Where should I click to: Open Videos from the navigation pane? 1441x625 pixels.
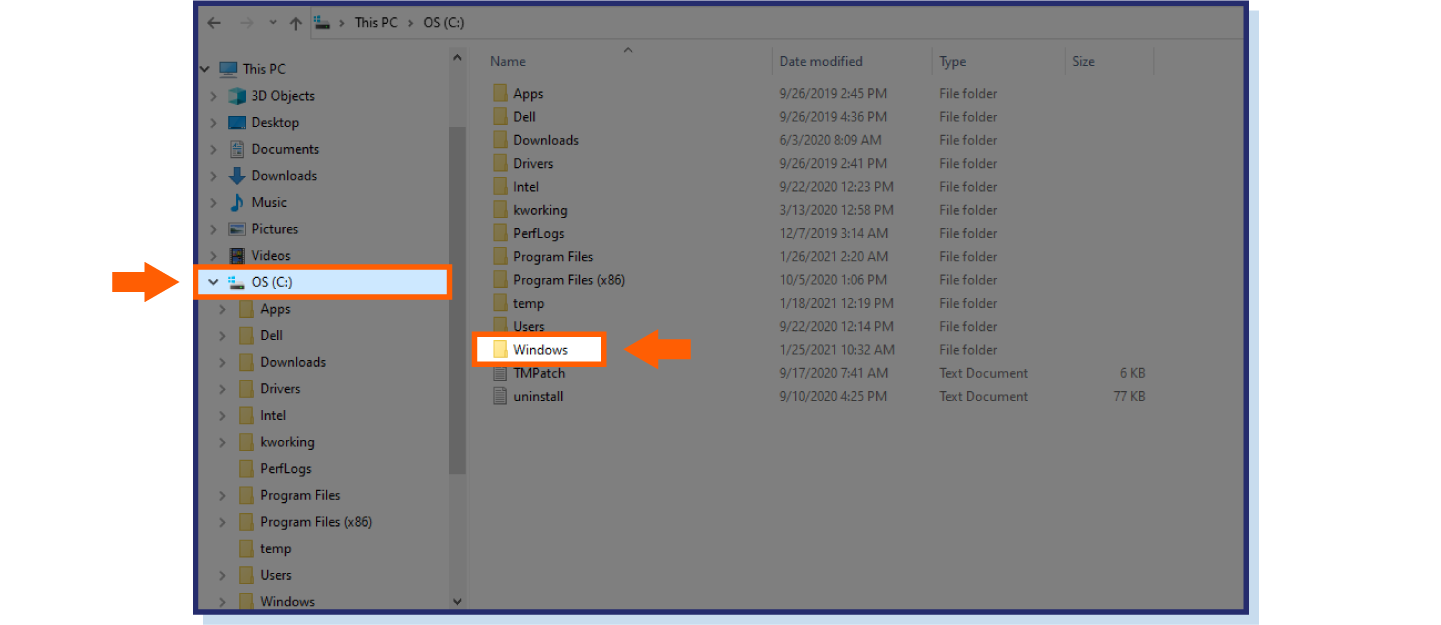coord(270,255)
